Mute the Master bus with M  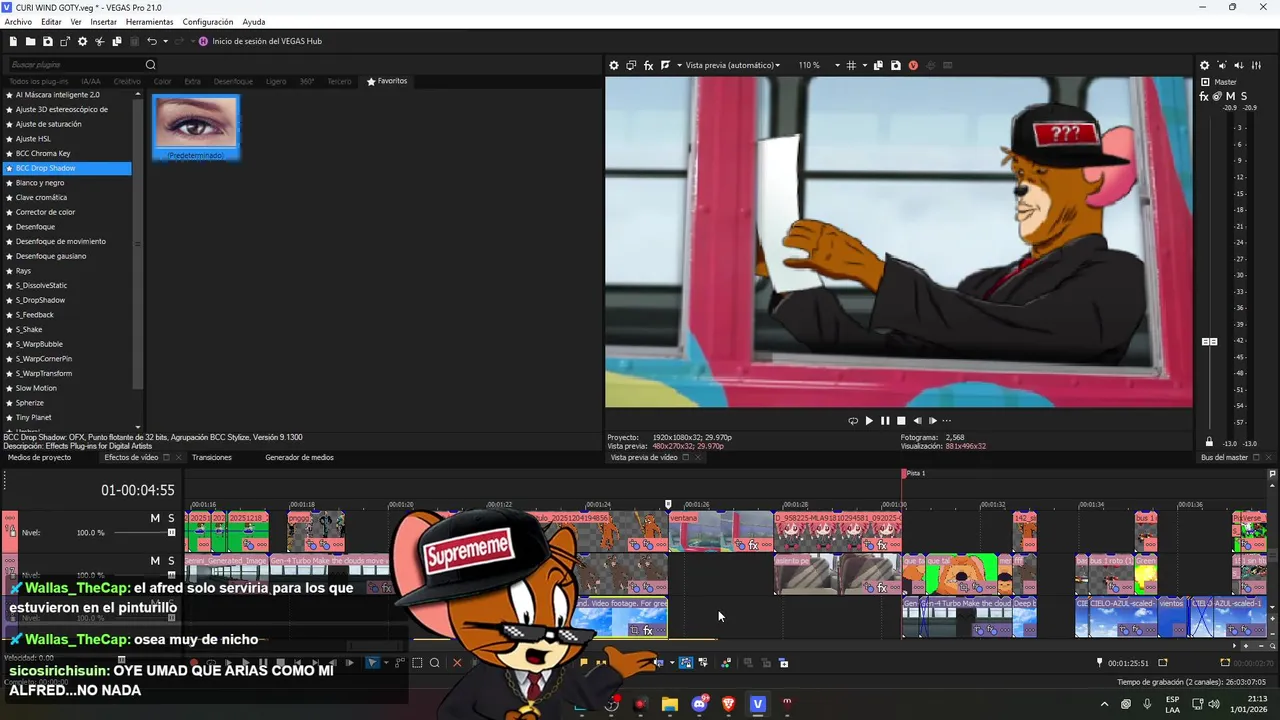1231,96
